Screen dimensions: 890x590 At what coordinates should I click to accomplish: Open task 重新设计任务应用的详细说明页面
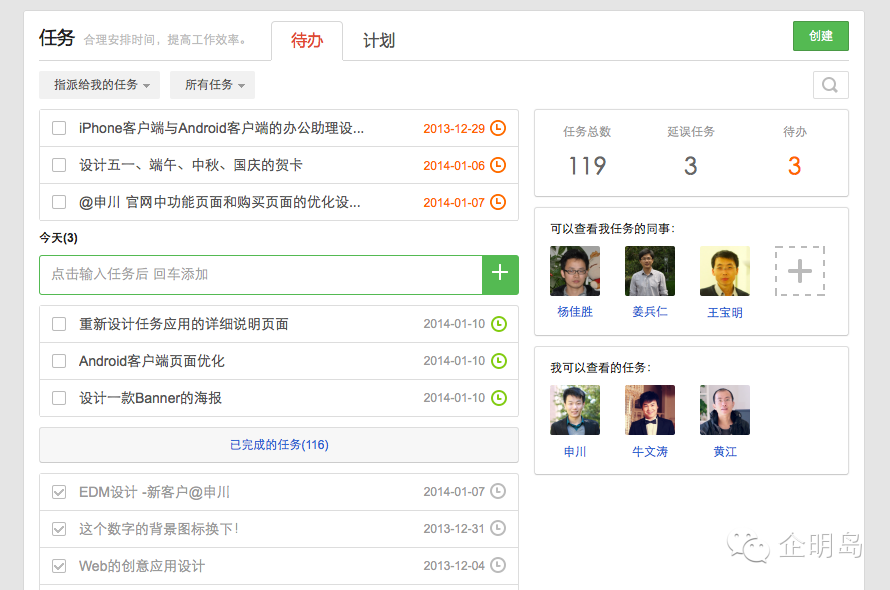(x=183, y=324)
